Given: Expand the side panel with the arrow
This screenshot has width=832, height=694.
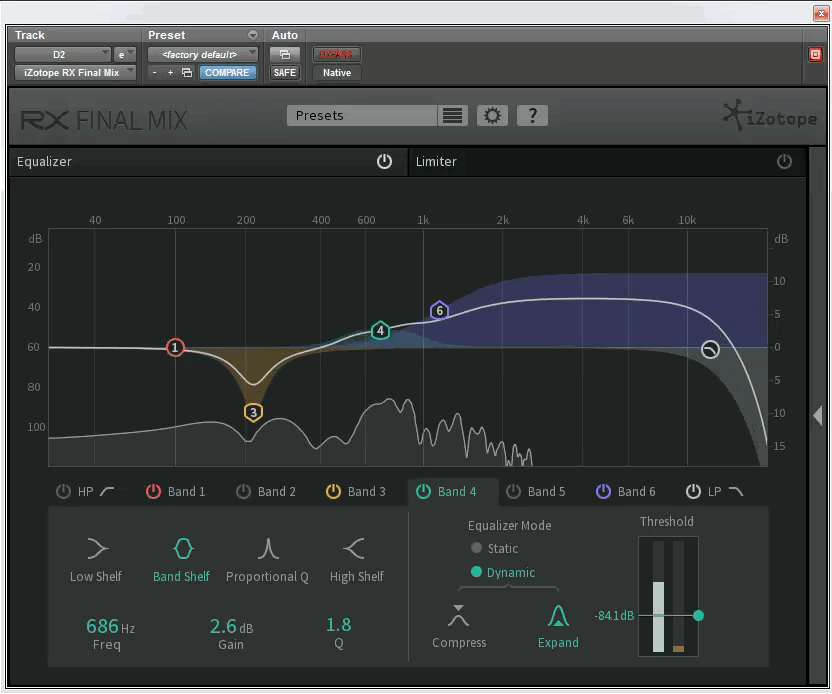Looking at the screenshot, I should point(818,415).
